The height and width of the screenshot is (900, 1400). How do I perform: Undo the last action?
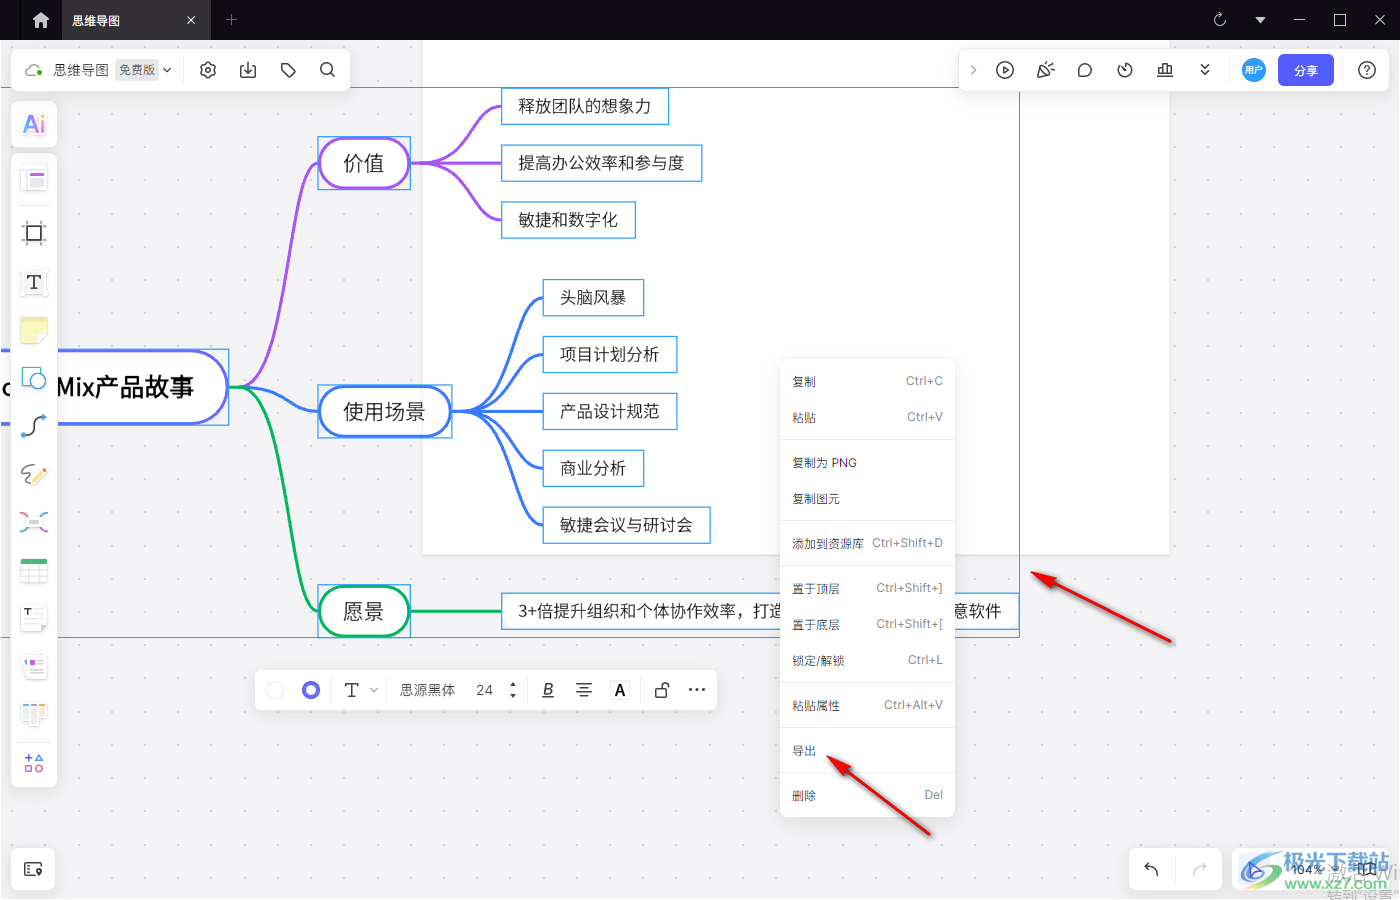[1151, 869]
